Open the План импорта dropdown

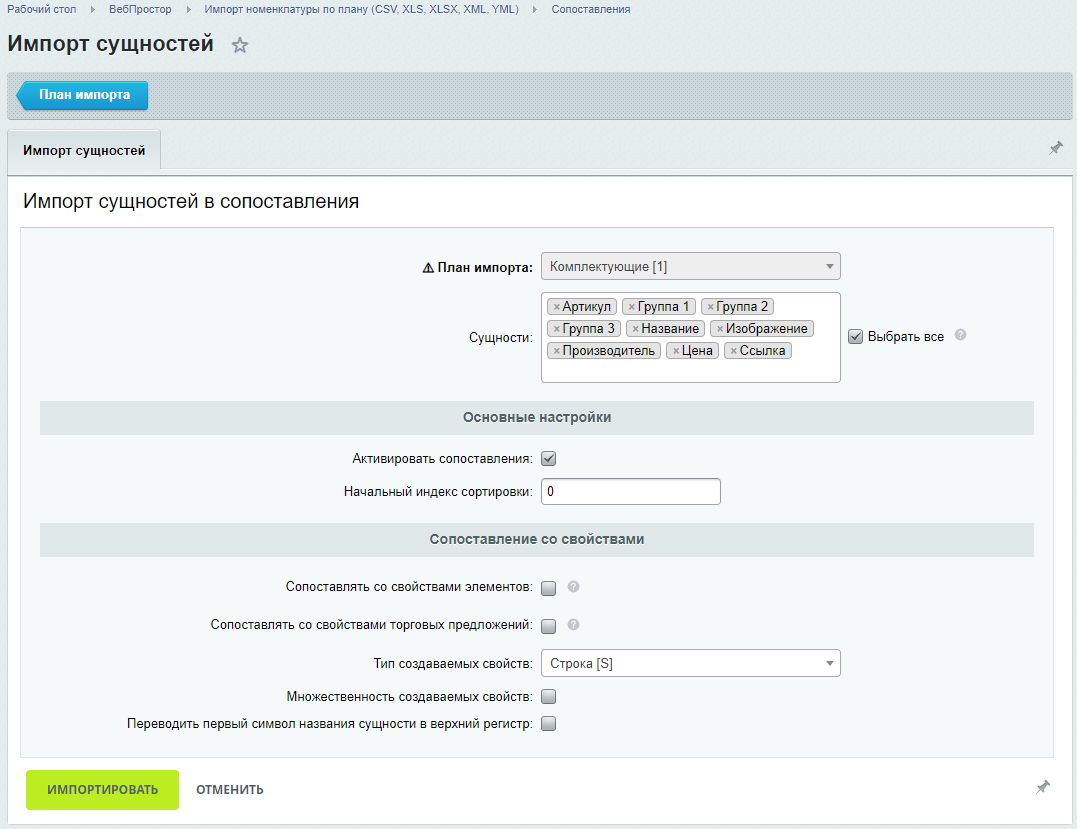tap(690, 266)
